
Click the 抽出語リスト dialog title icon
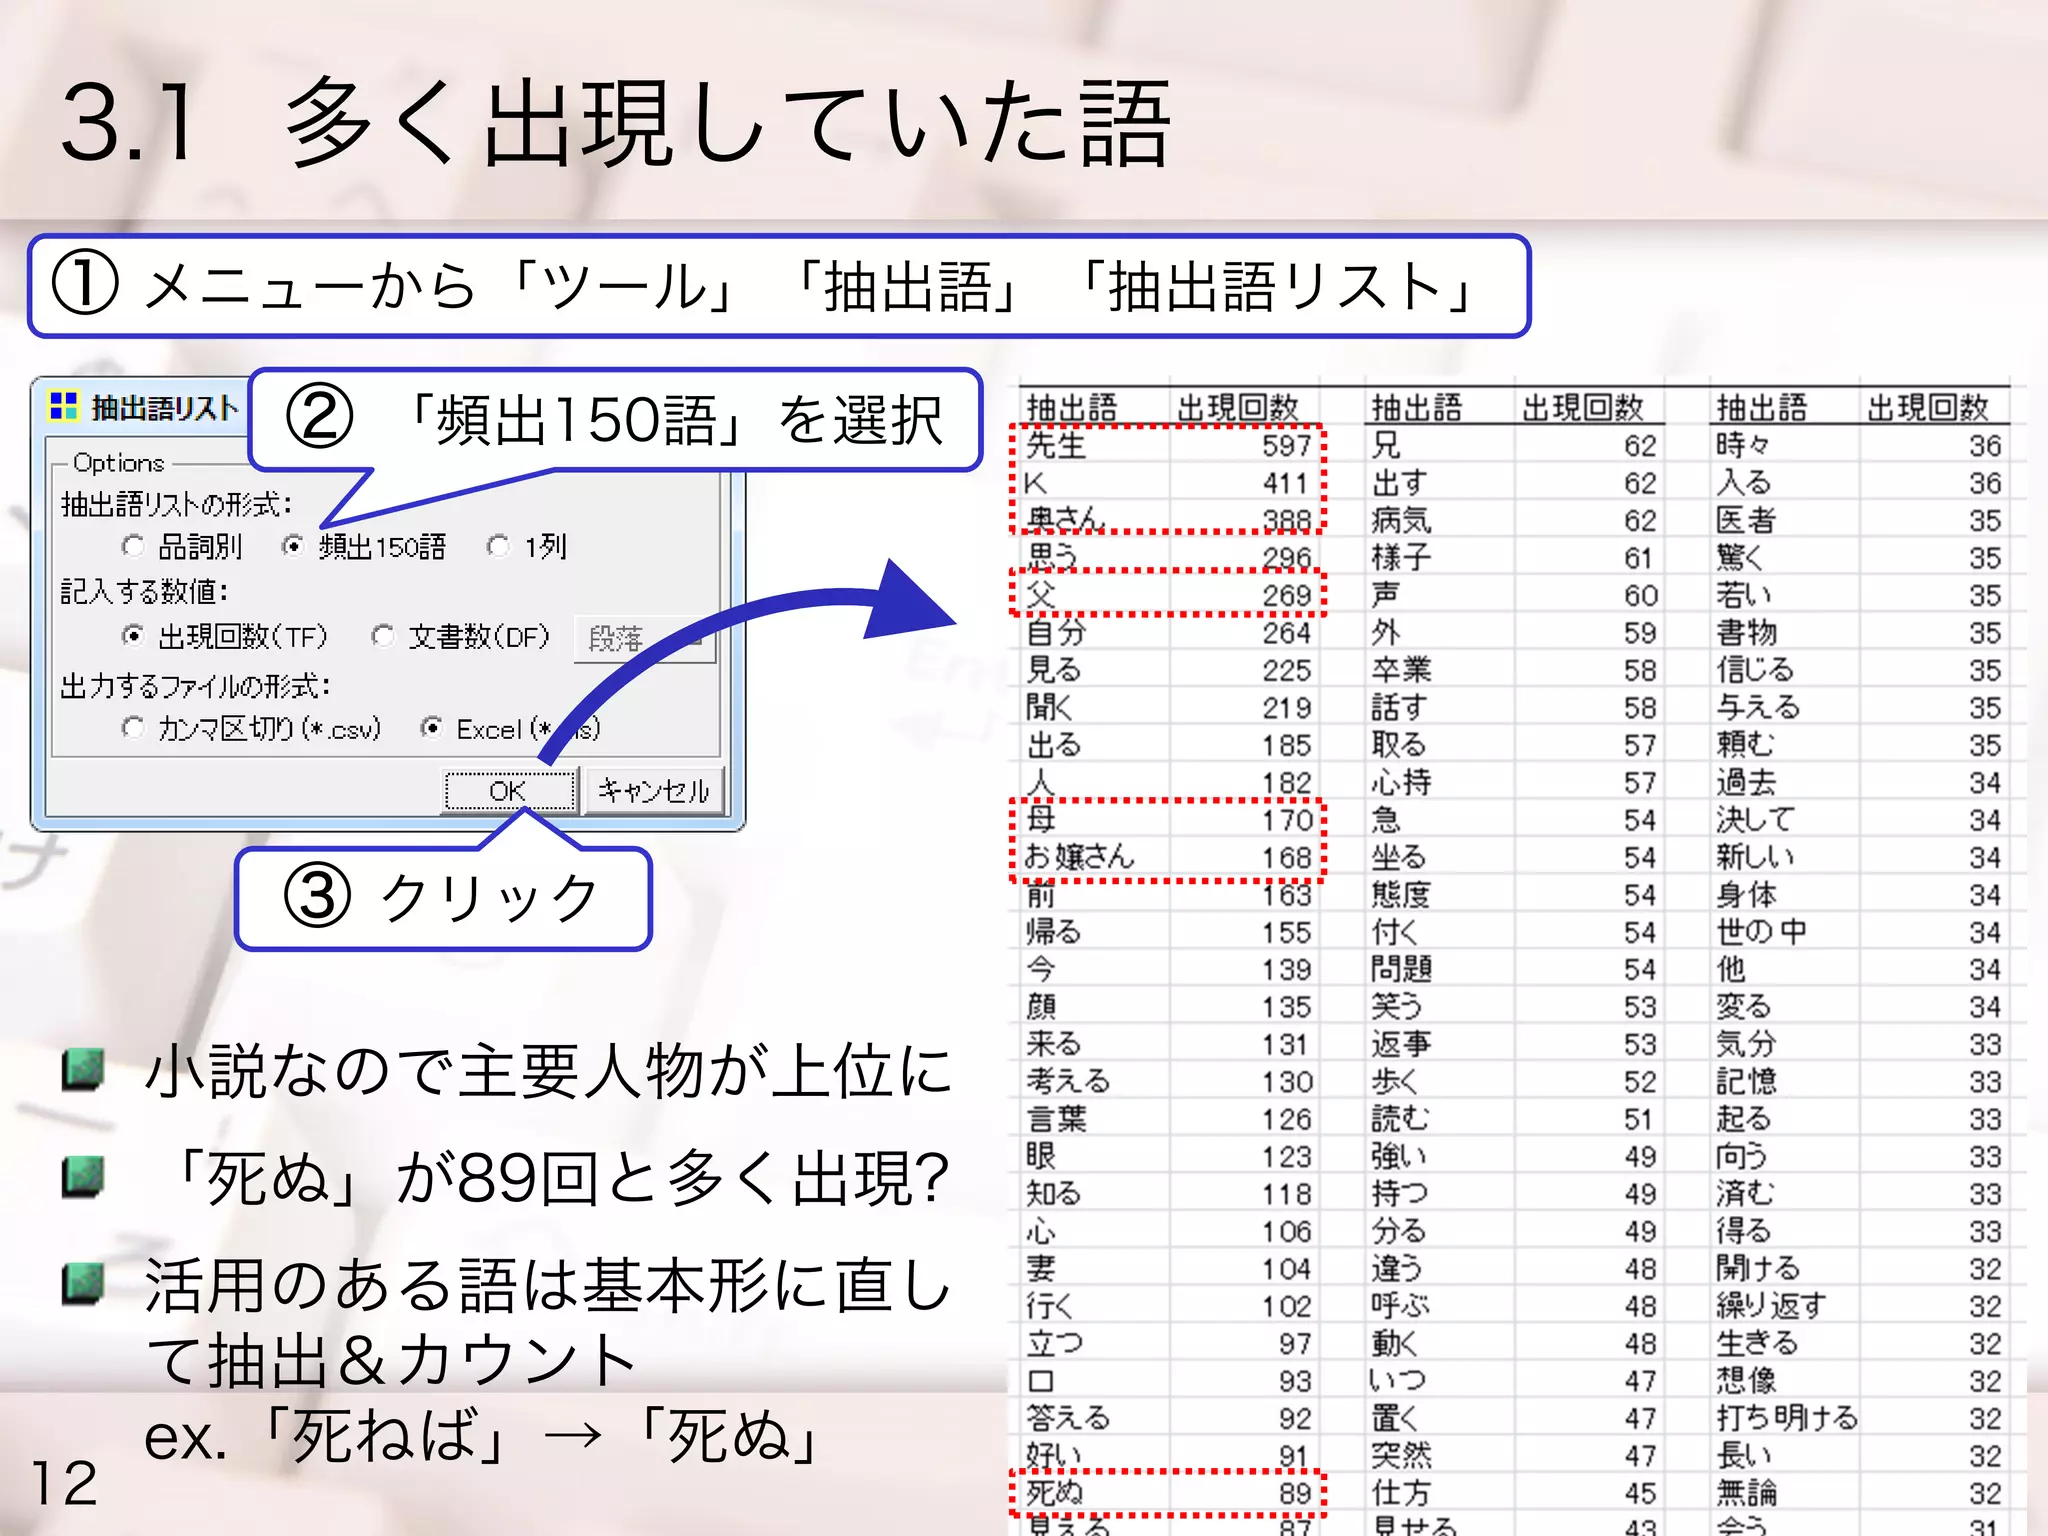tap(63, 406)
